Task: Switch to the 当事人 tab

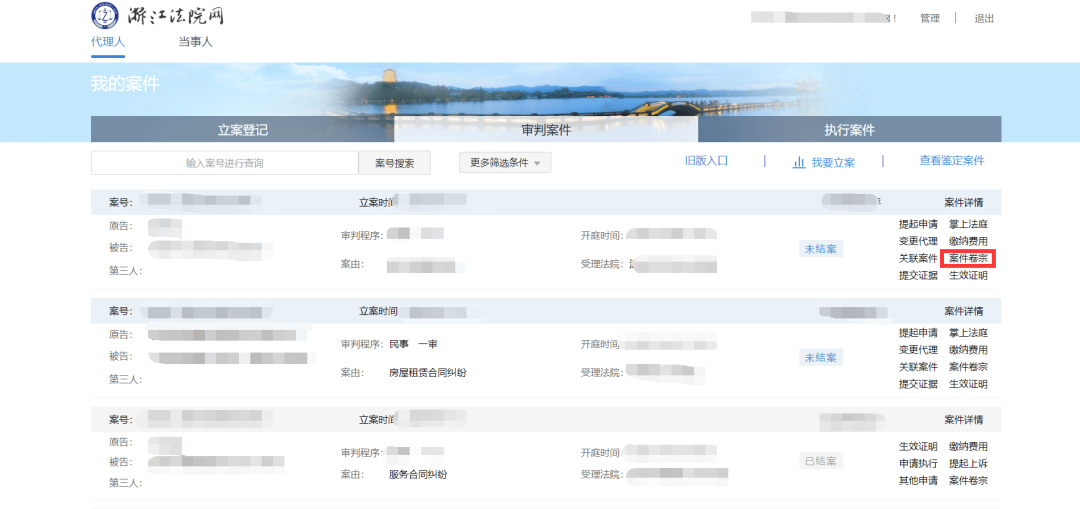Action: pos(196,41)
